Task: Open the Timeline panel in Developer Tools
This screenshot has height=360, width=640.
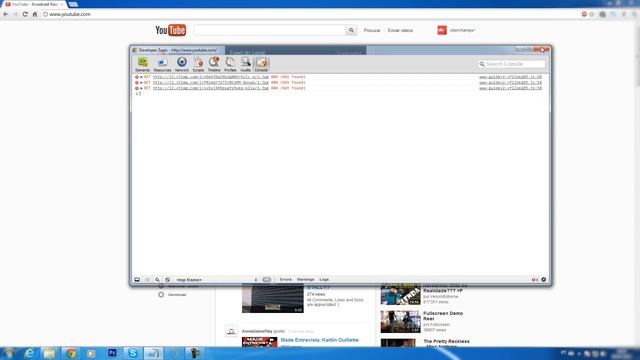Action: tap(214, 64)
